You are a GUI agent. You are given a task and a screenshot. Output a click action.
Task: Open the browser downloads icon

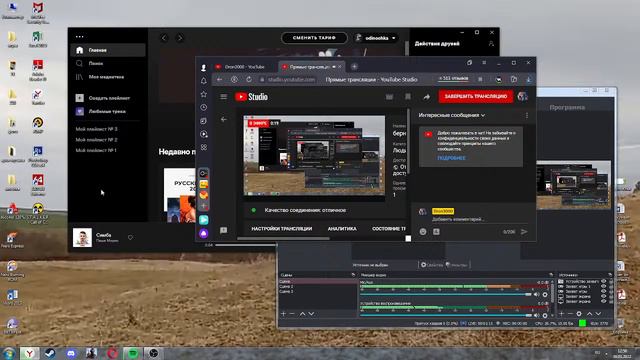coord(529,80)
